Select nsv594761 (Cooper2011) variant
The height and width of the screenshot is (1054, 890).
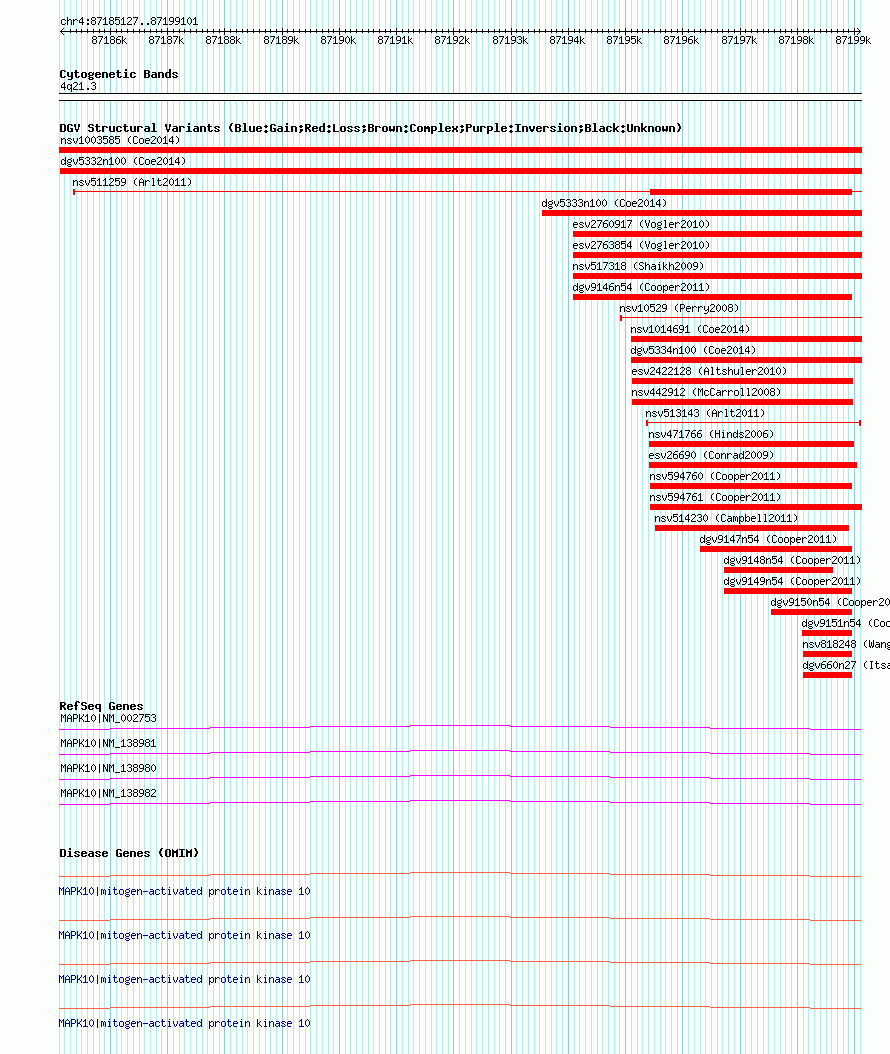coord(715,497)
